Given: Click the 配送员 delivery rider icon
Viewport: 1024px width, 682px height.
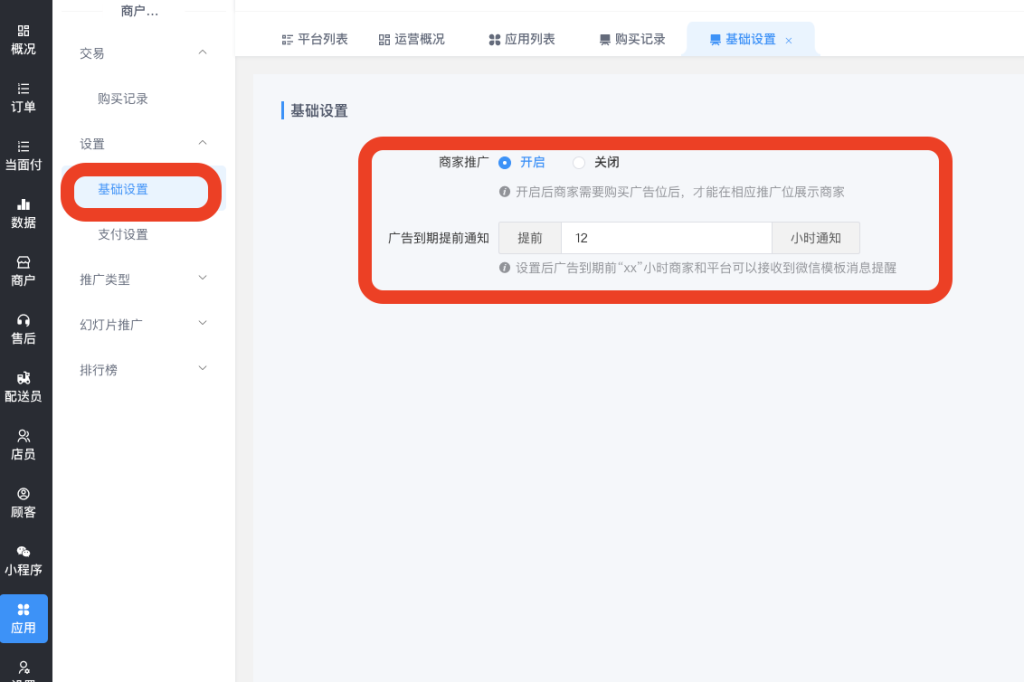Looking at the screenshot, I should [x=23, y=378].
